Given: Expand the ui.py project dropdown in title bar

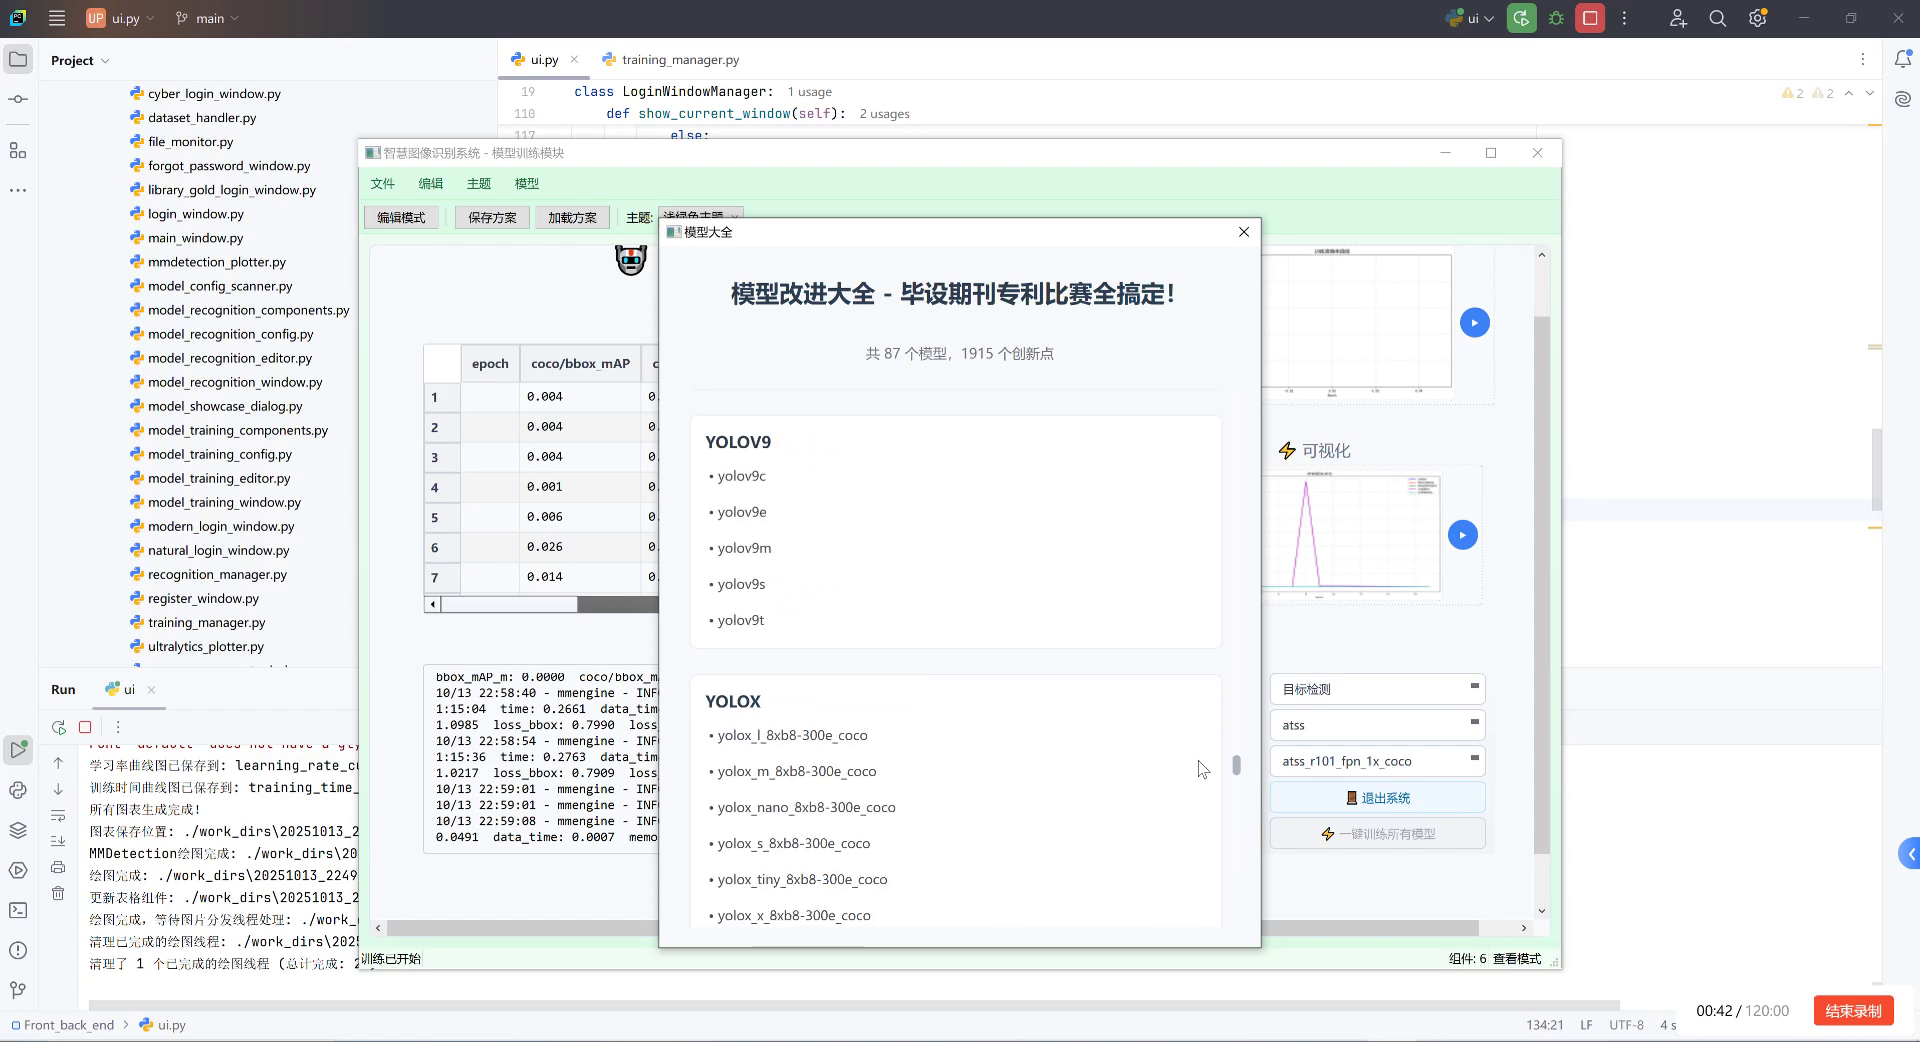Looking at the screenshot, I should coord(120,18).
